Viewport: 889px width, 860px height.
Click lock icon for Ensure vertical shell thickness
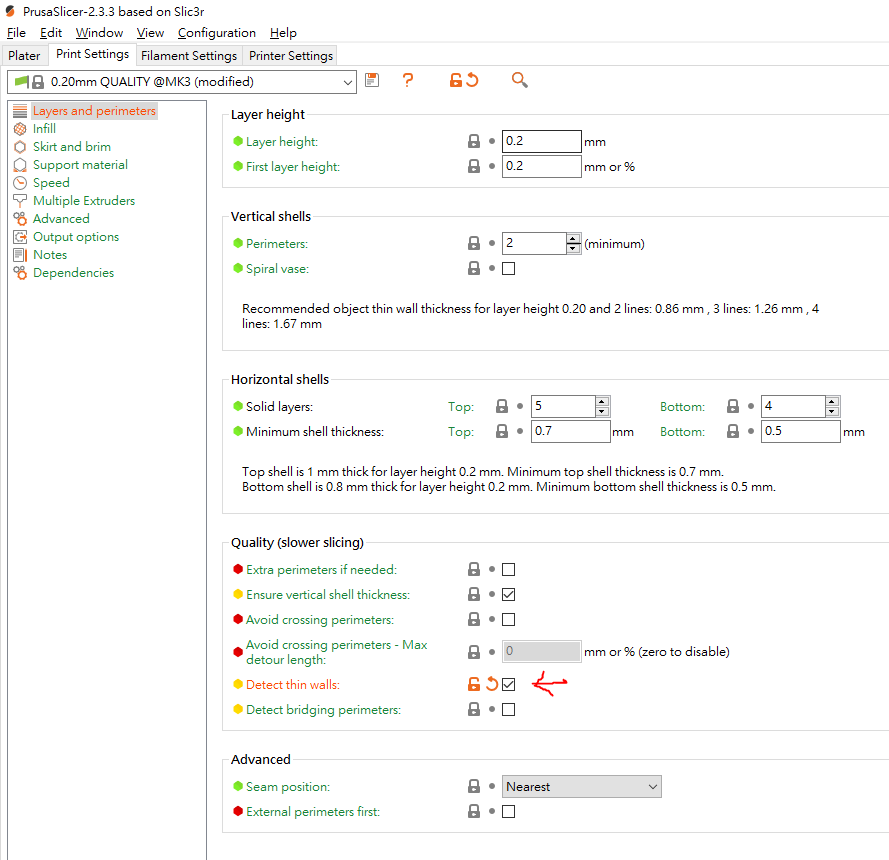tap(474, 594)
